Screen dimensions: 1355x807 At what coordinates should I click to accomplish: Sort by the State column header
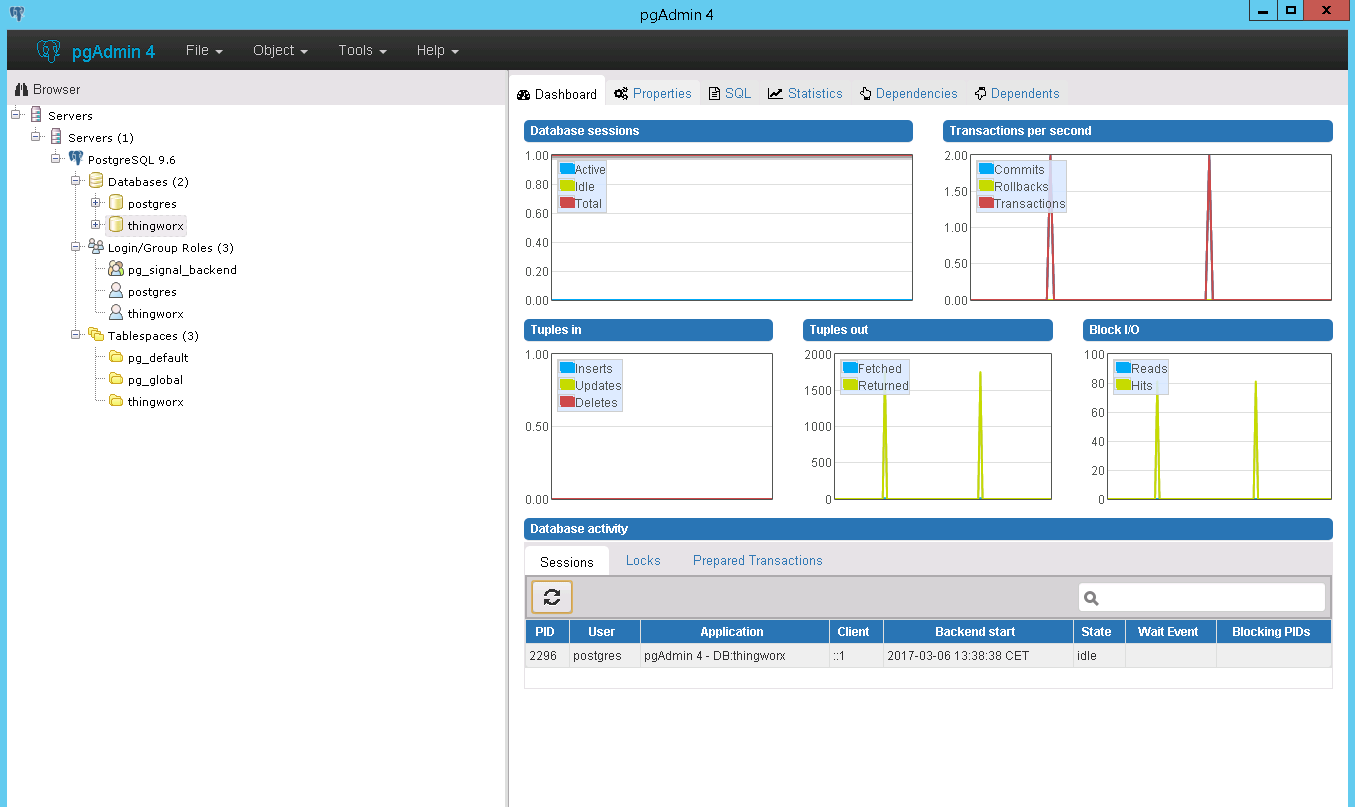[x=1098, y=632]
